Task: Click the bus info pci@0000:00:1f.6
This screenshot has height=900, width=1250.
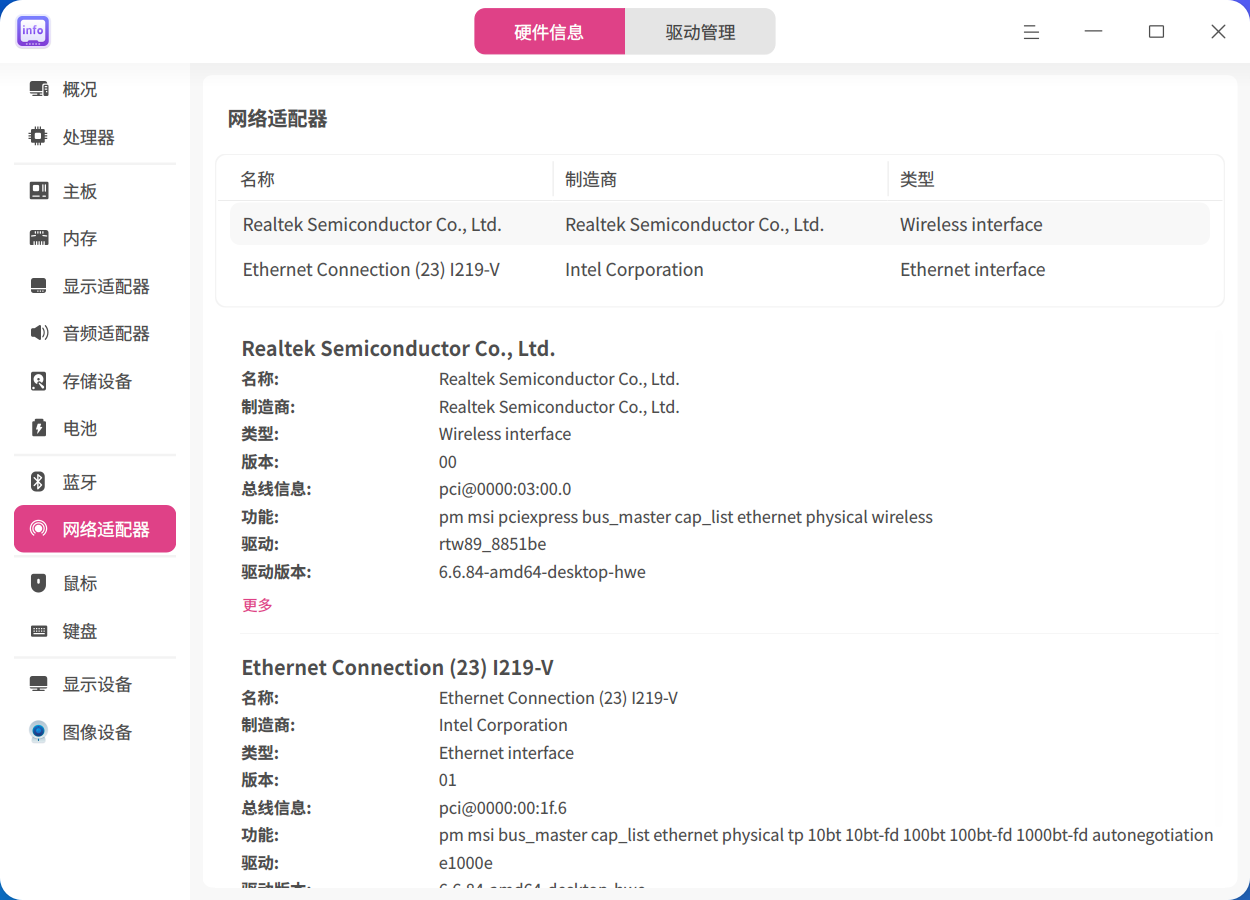Action: (x=503, y=808)
